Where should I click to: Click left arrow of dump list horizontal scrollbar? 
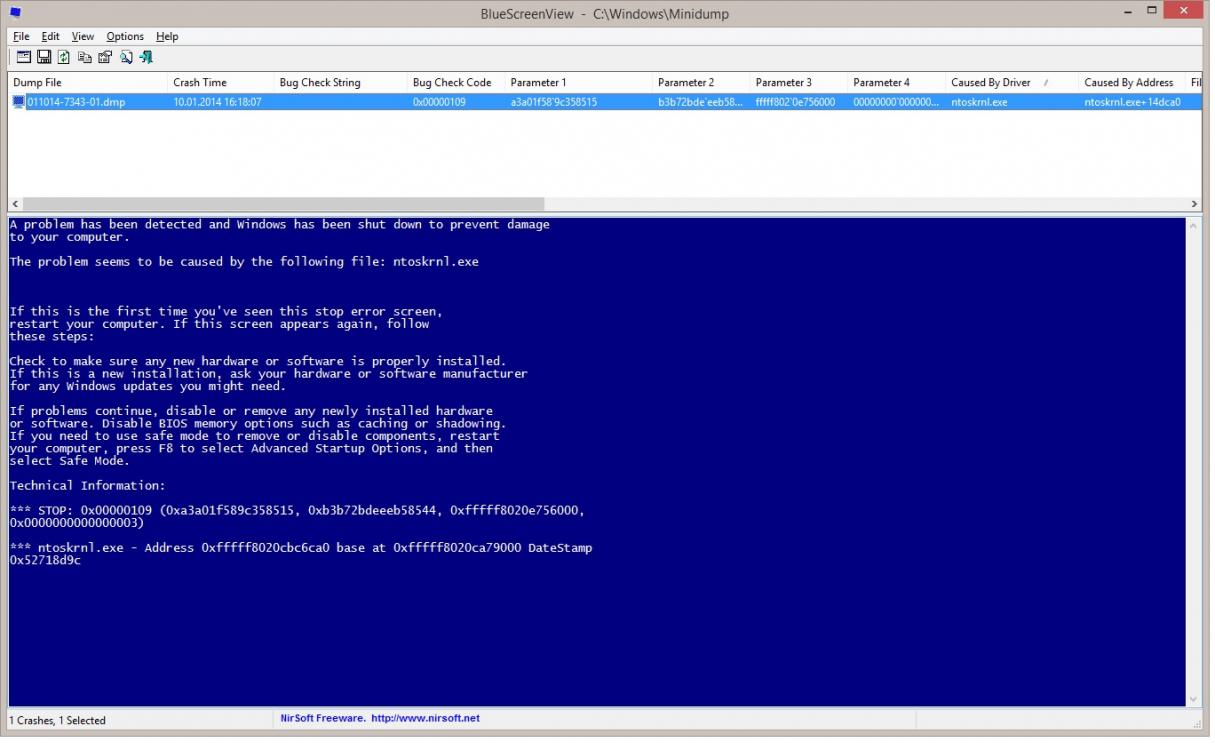[15, 204]
